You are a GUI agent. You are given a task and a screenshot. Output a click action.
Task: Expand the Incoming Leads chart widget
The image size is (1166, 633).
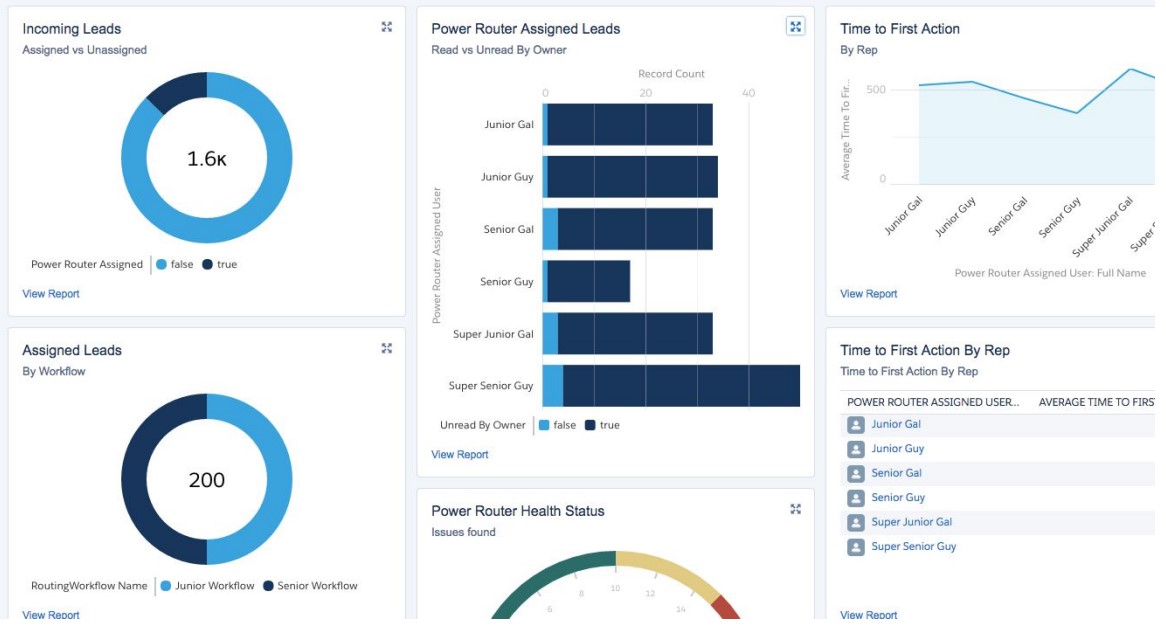click(x=387, y=27)
